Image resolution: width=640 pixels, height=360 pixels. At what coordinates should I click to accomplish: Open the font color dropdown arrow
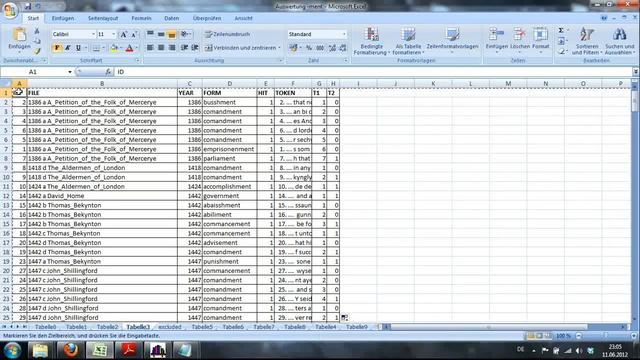(x=136, y=48)
